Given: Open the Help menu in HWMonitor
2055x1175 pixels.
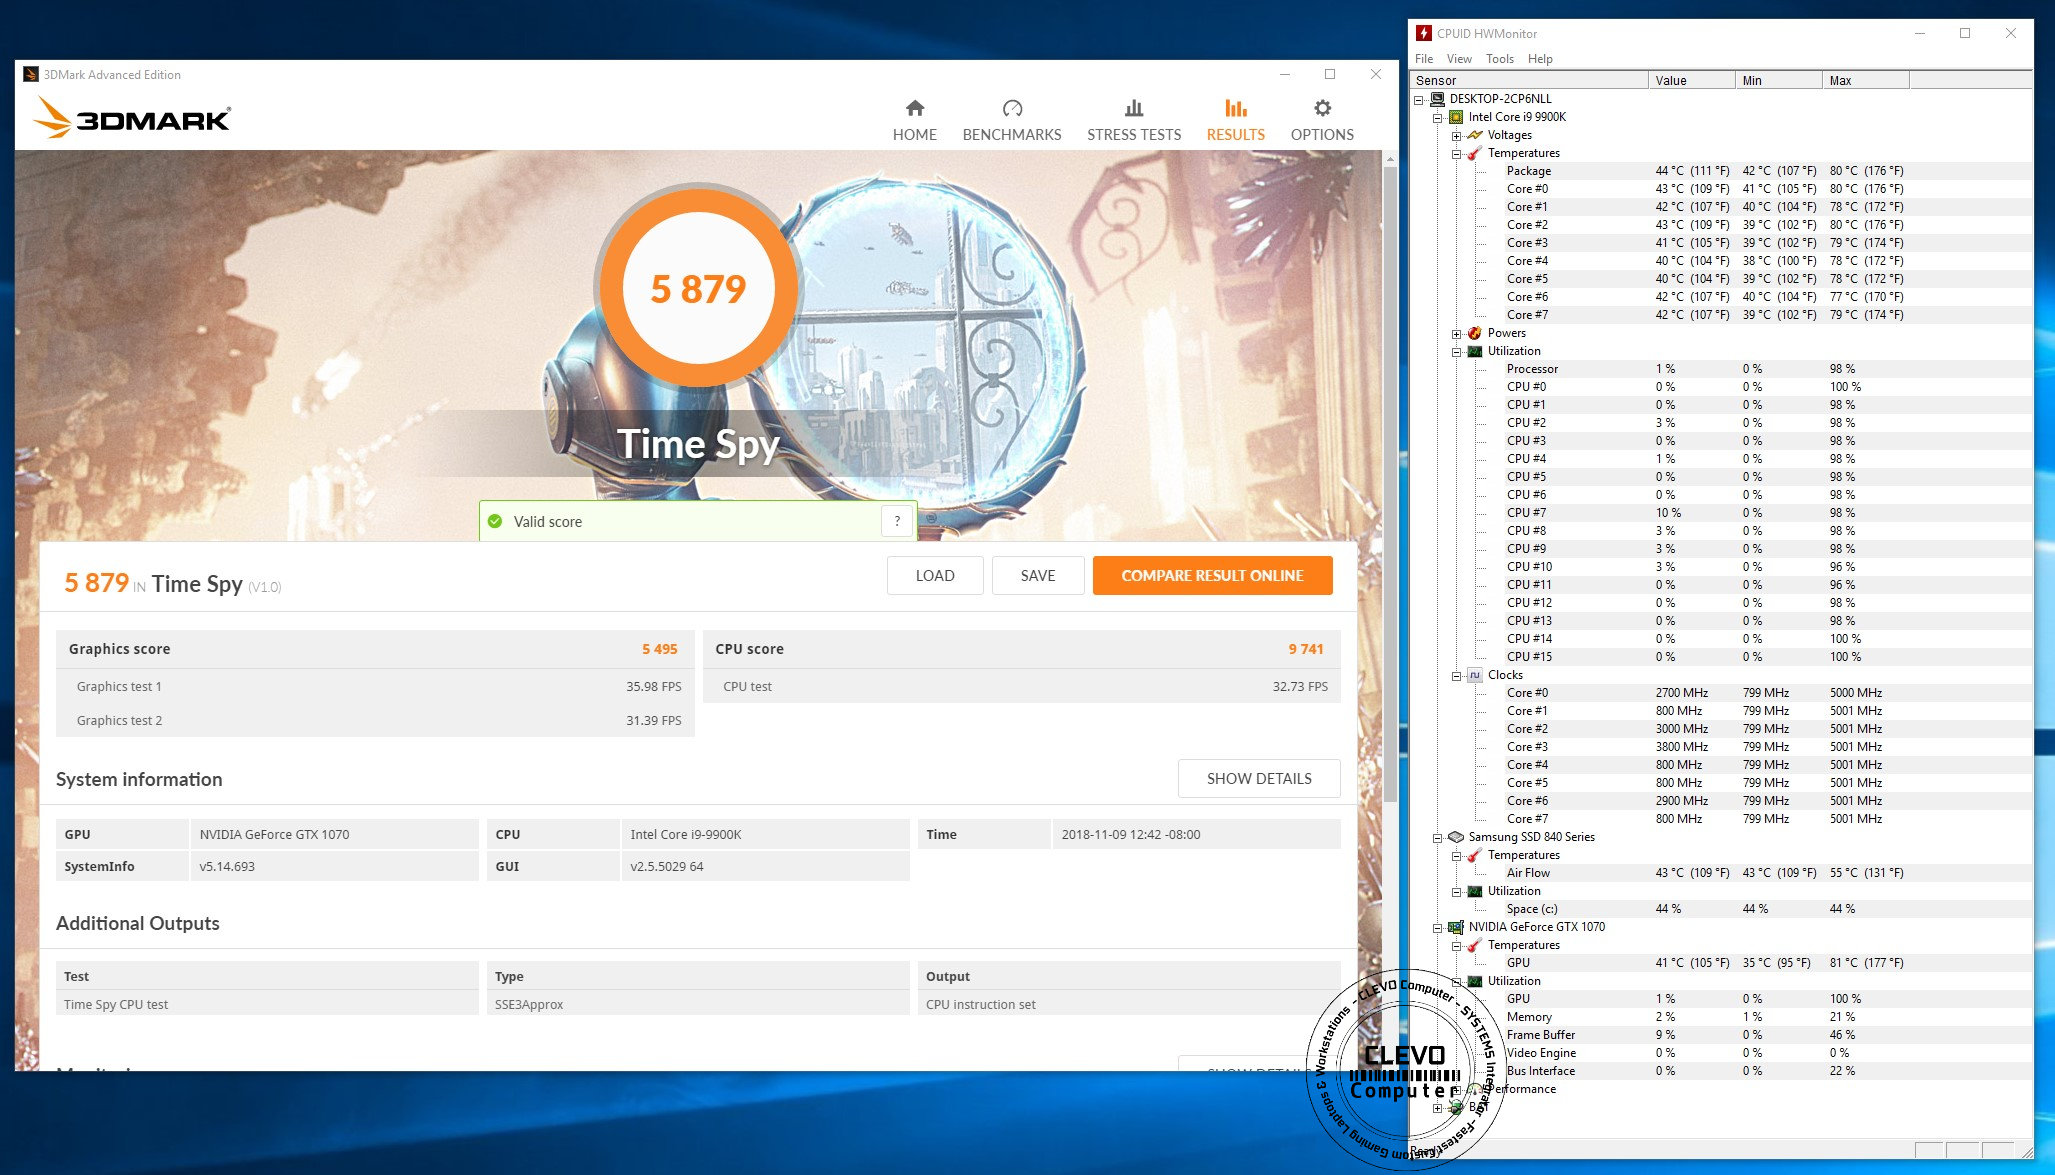Looking at the screenshot, I should point(1540,59).
